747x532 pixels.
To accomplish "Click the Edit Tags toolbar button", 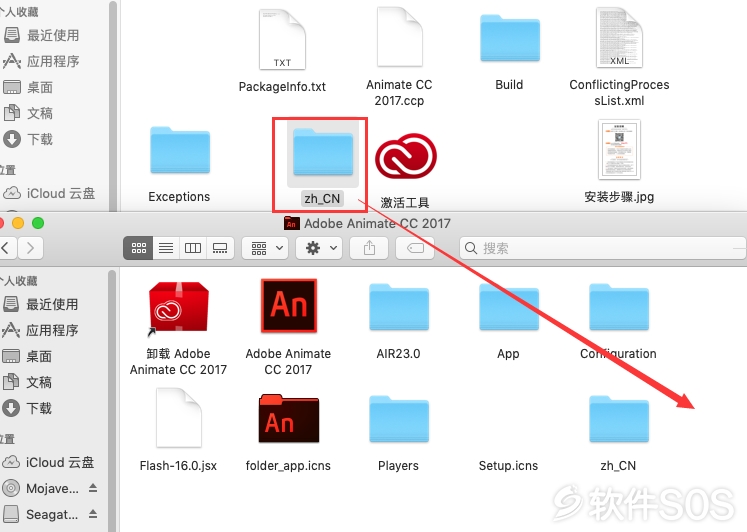I will (415, 248).
